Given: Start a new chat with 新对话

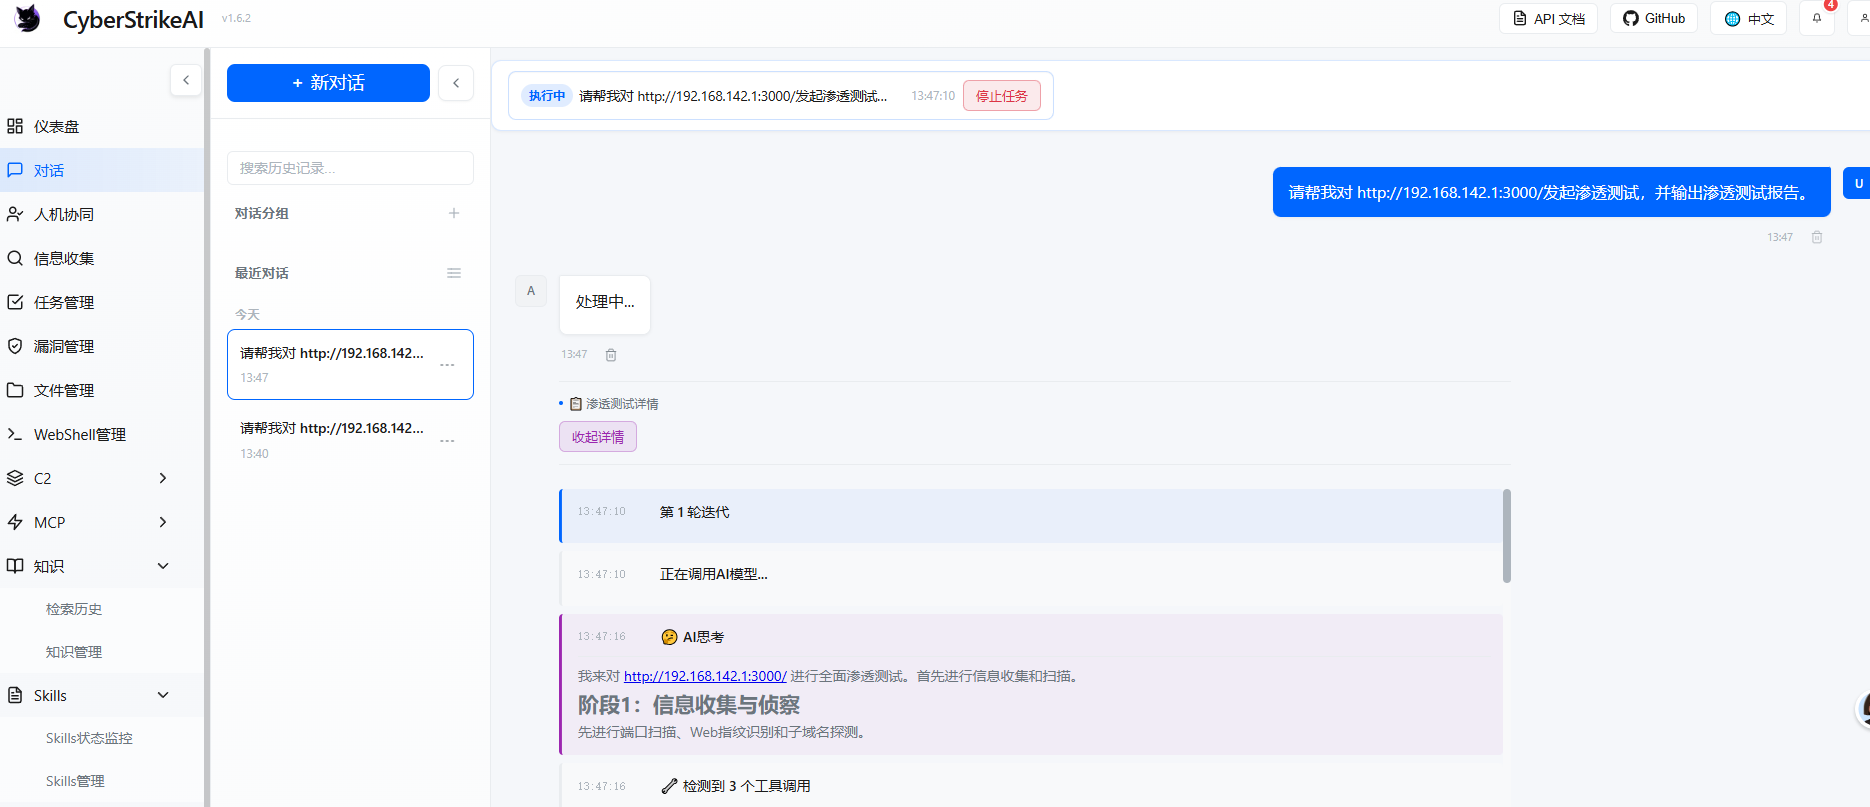Looking at the screenshot, I should (328, 83).
